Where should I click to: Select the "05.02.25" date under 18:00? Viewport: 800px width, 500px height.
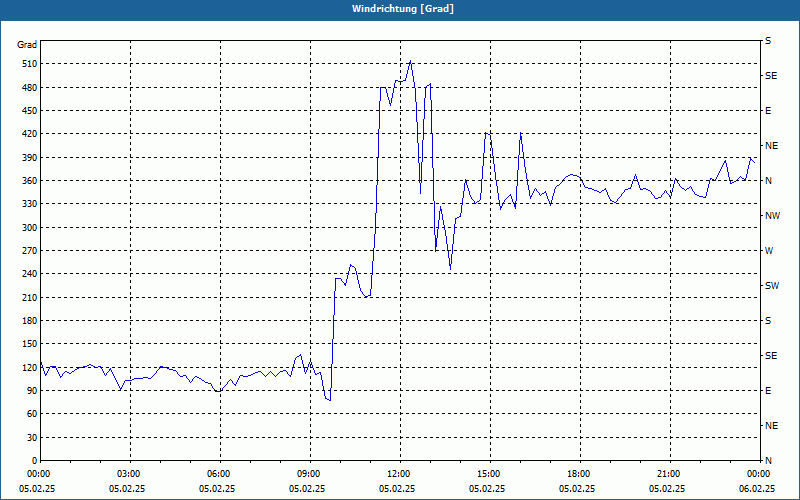[x=577, y=489]
